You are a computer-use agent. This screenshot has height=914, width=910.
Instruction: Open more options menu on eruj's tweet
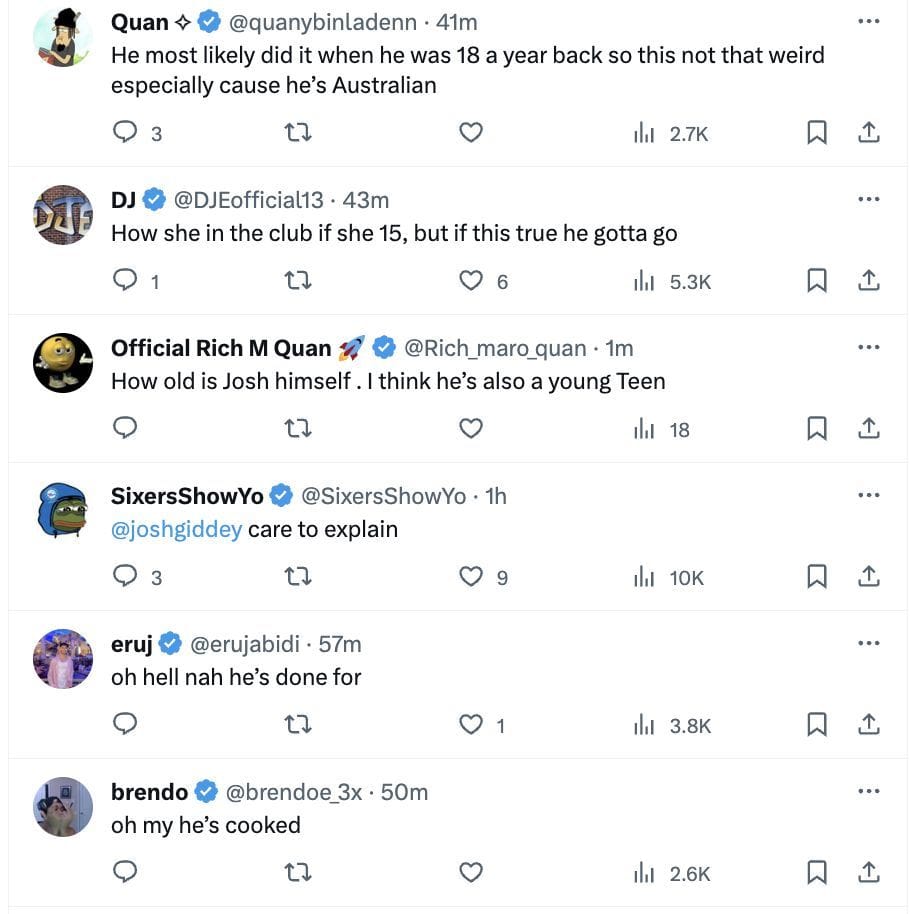click(x=869, y=644)
